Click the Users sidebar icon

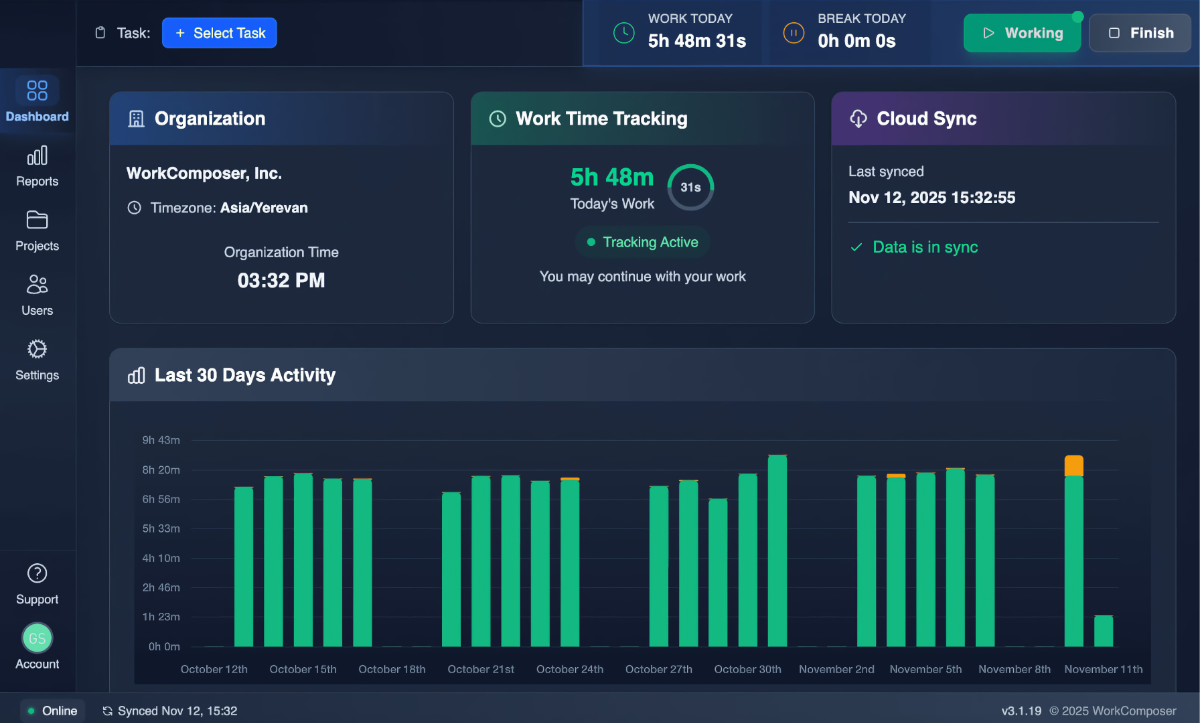[x=37, y=286]
